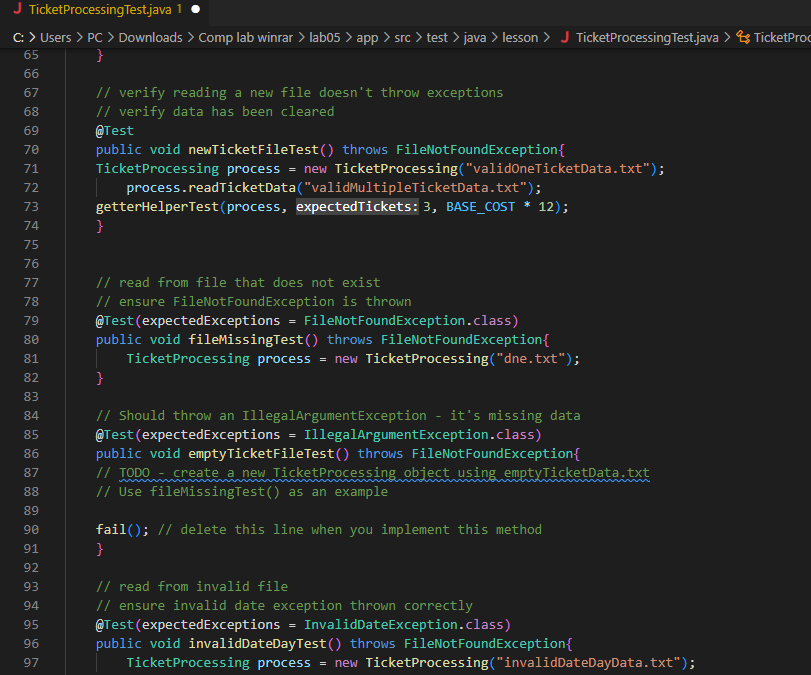This screenshot has width=811, height=675.
Task: Click the expectedTickets: inlay hint
Action: (x=357, y=206)
